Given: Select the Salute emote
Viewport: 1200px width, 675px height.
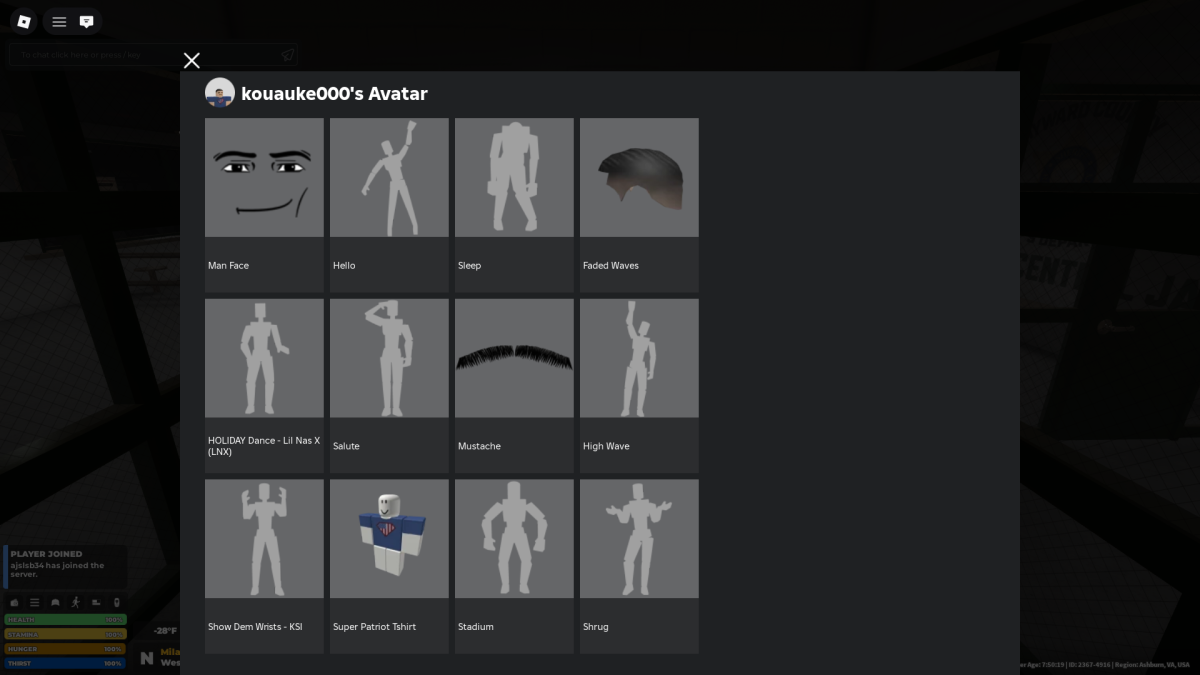Looking at the screenshot, I should coord(389,358).
